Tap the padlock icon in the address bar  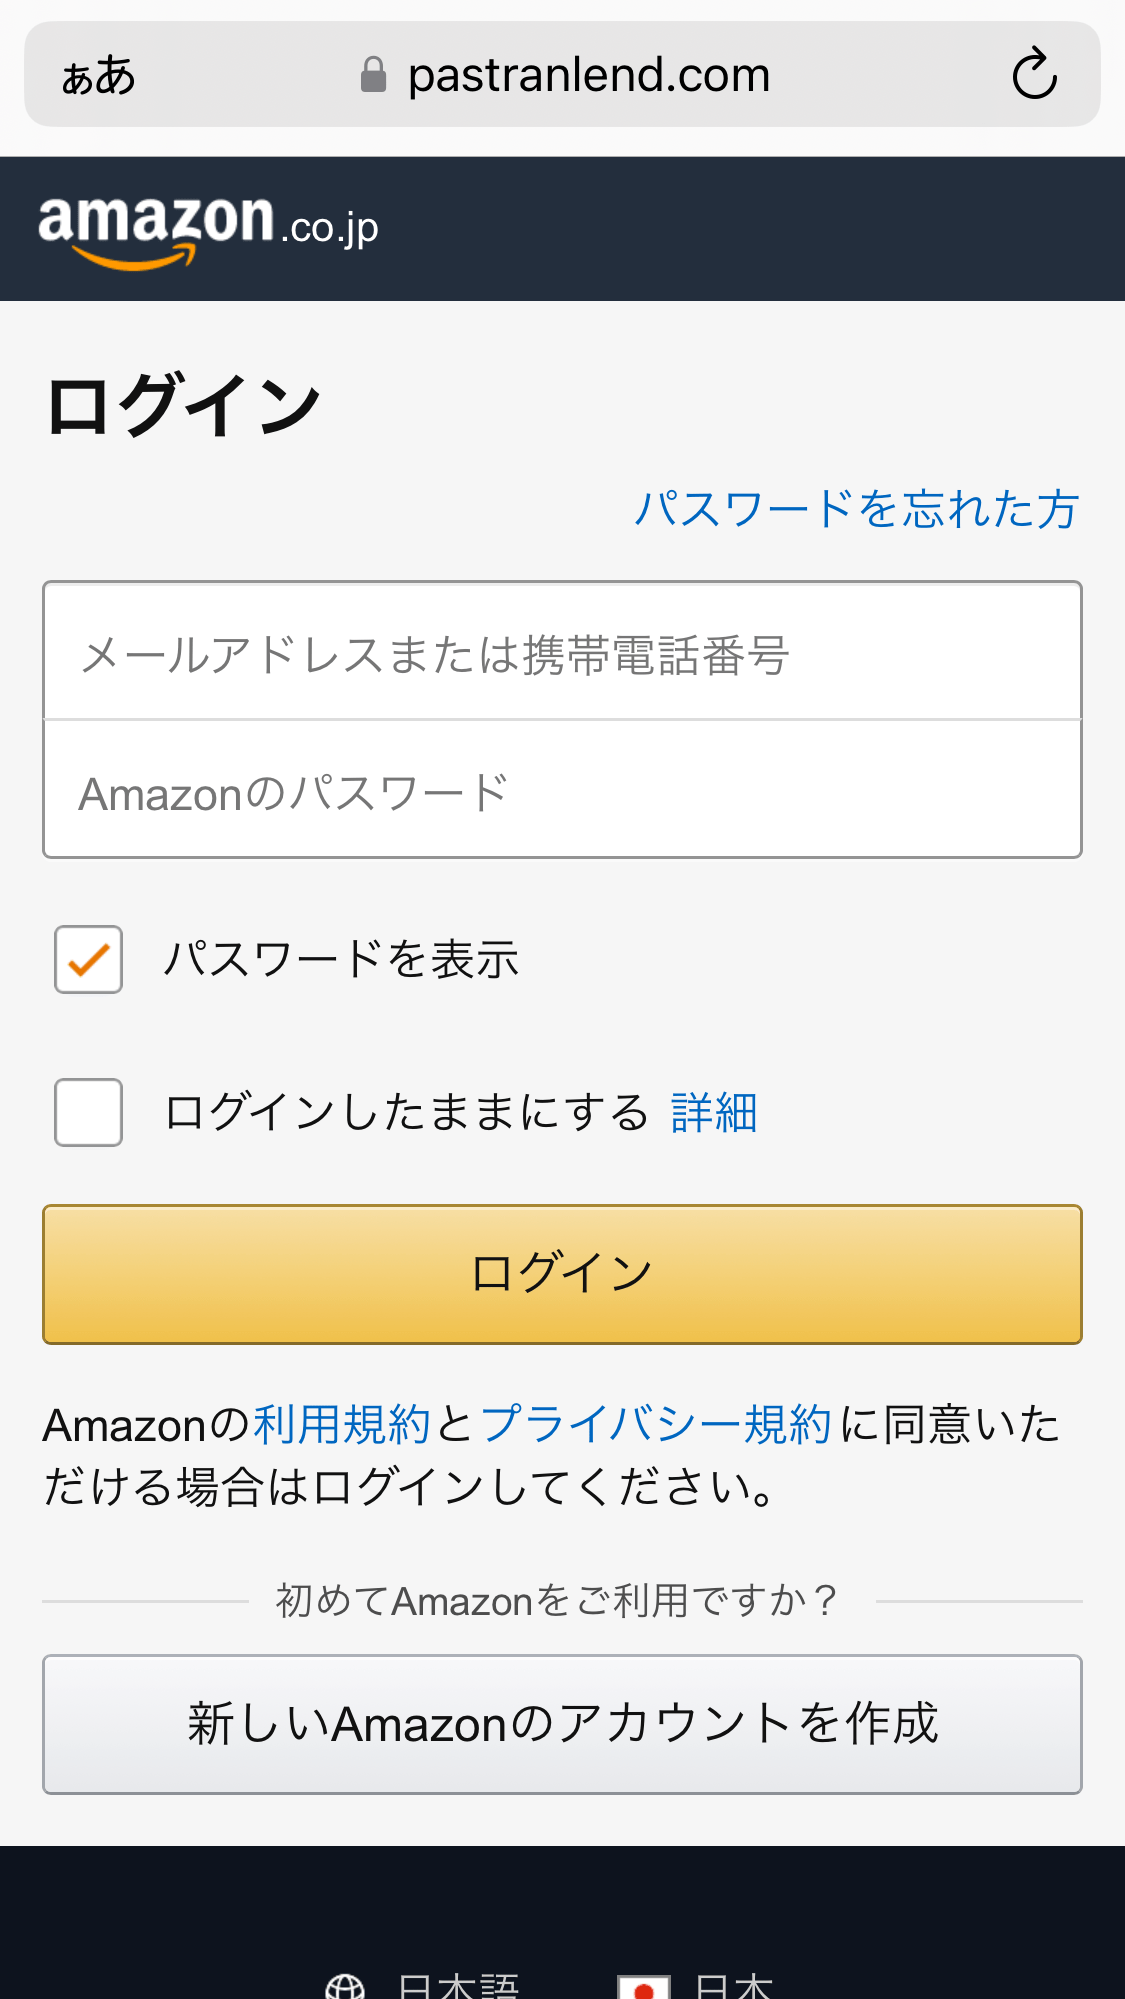pyautogui.click(x=373, y=74)
